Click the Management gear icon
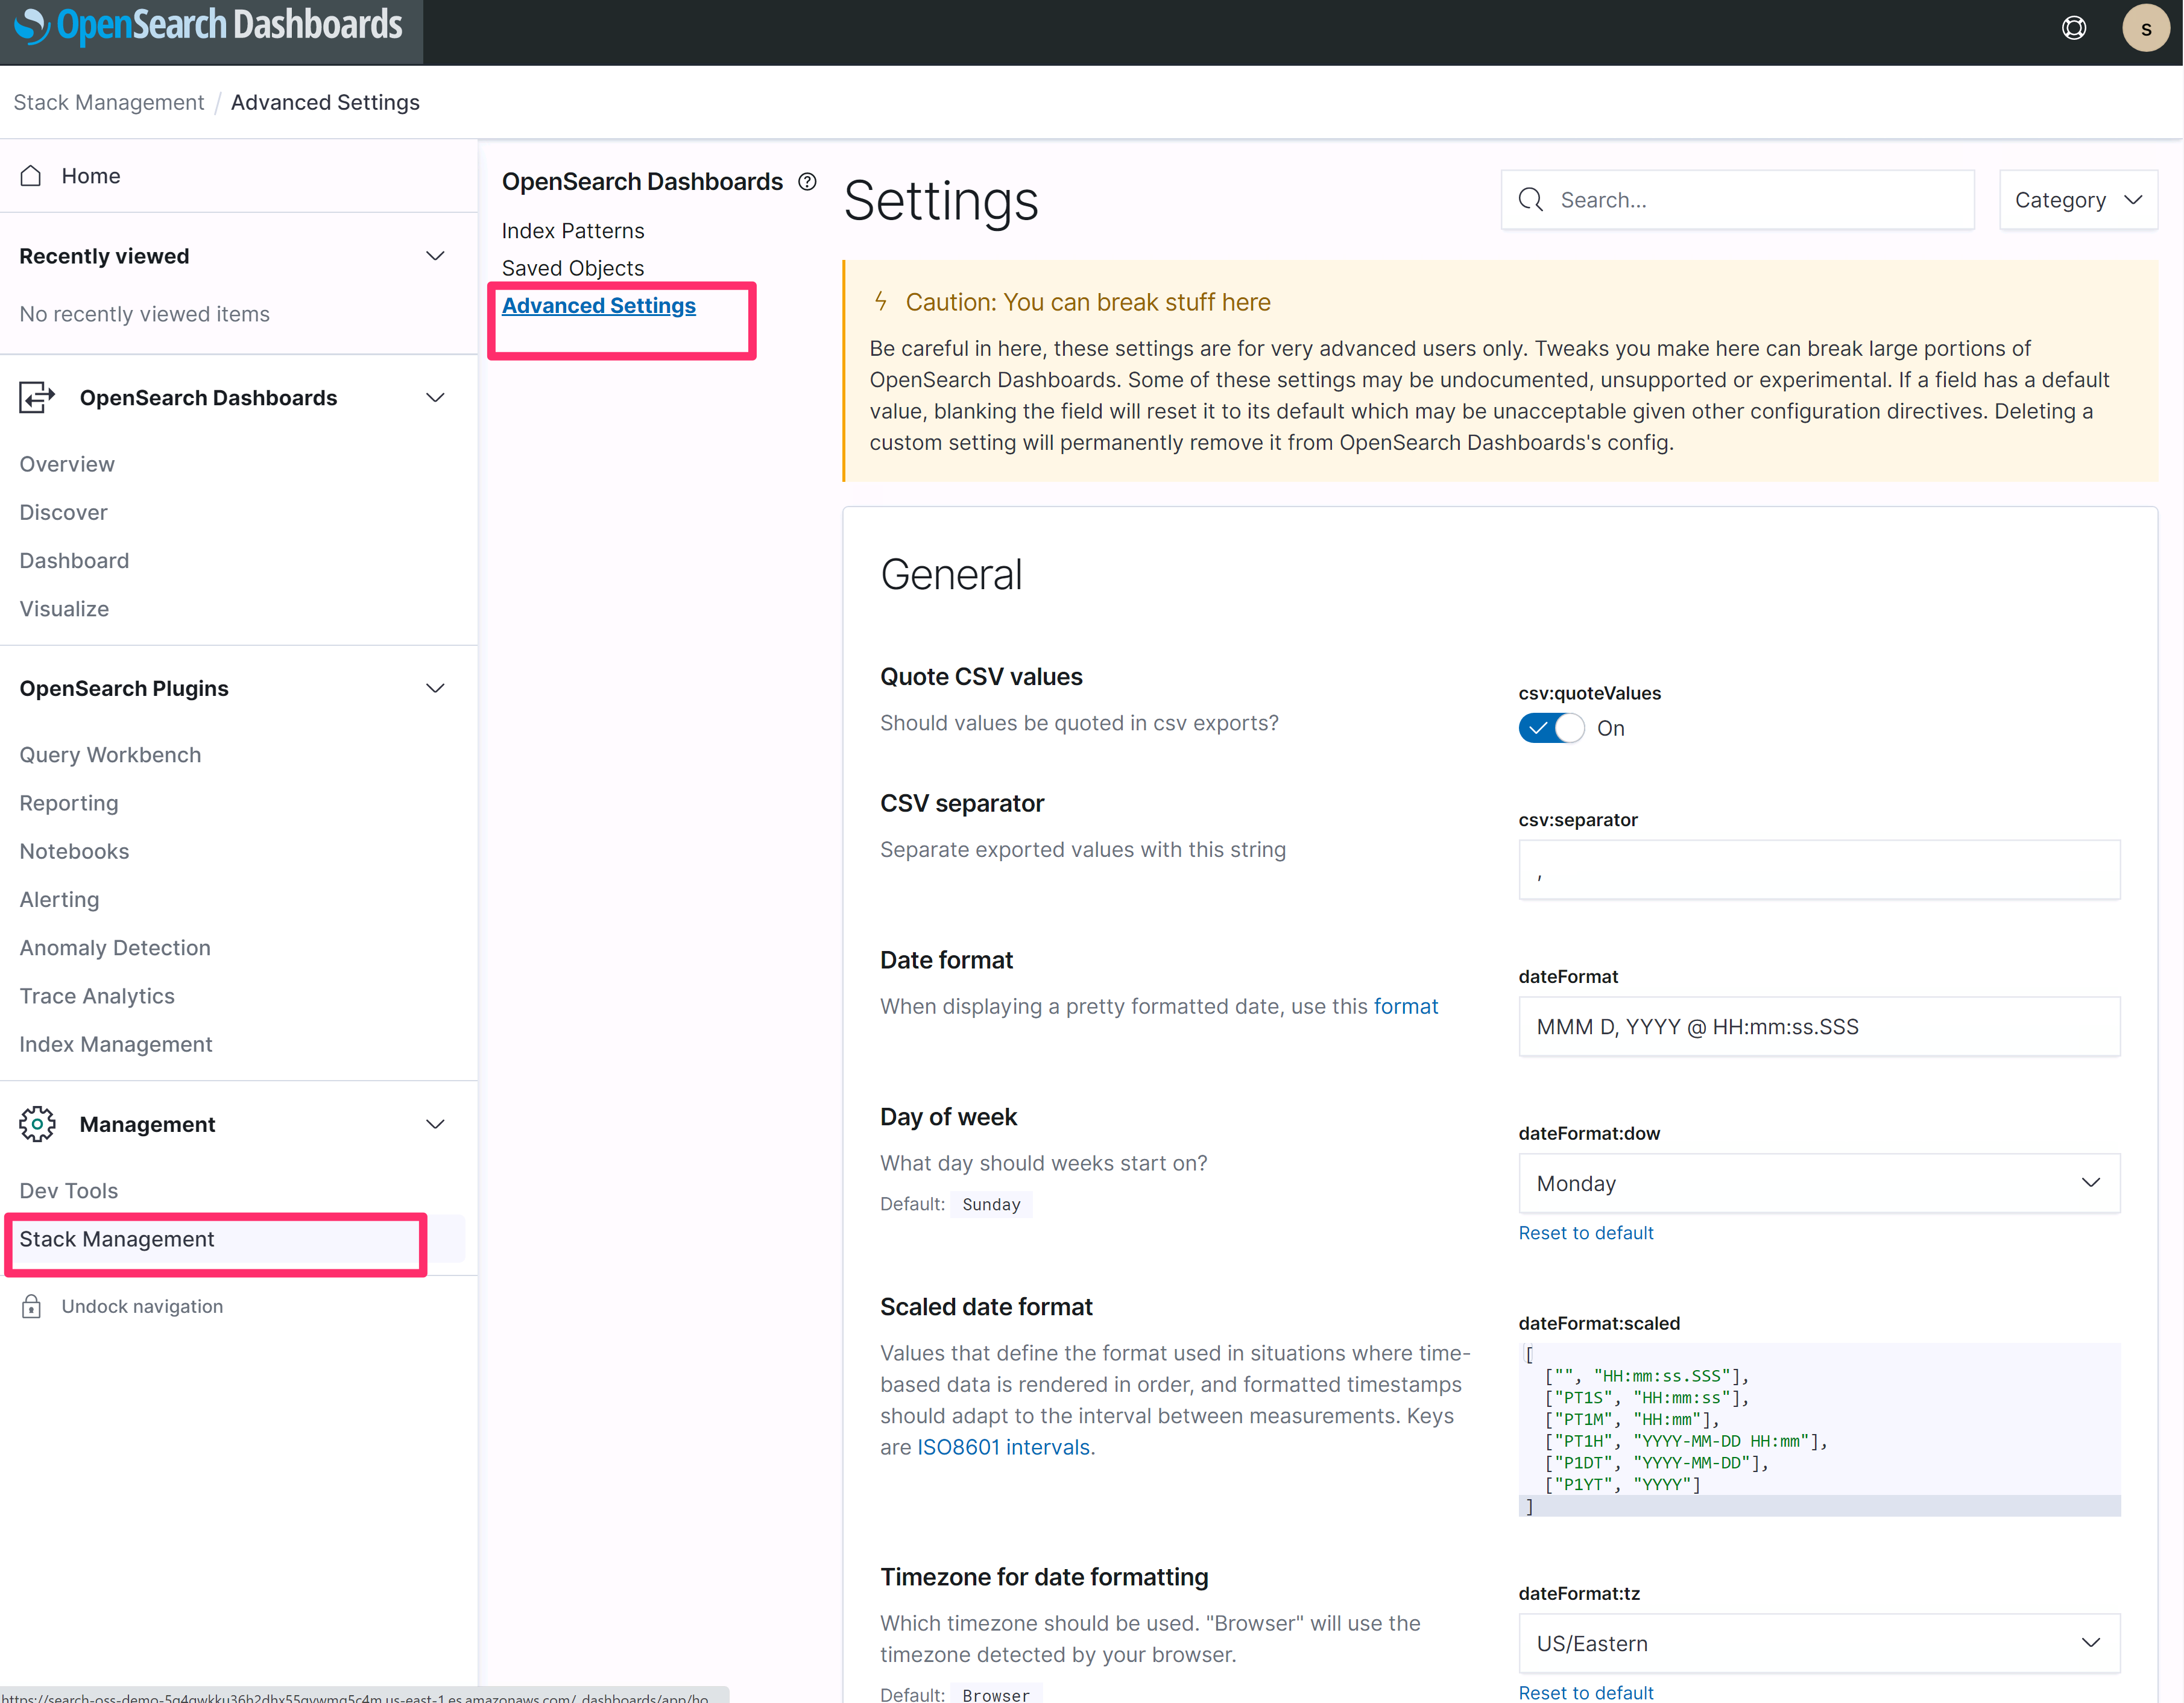This screenshot has height=1703, width=2184. [37, 1124]
